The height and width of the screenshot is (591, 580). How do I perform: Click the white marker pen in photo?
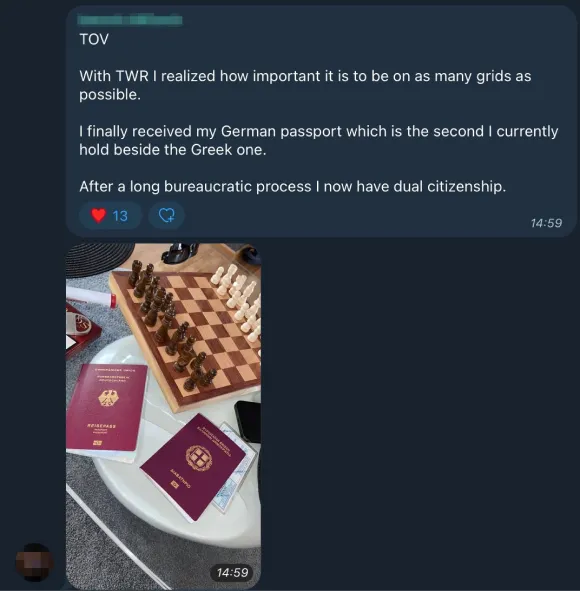click(x=91, y=297)
